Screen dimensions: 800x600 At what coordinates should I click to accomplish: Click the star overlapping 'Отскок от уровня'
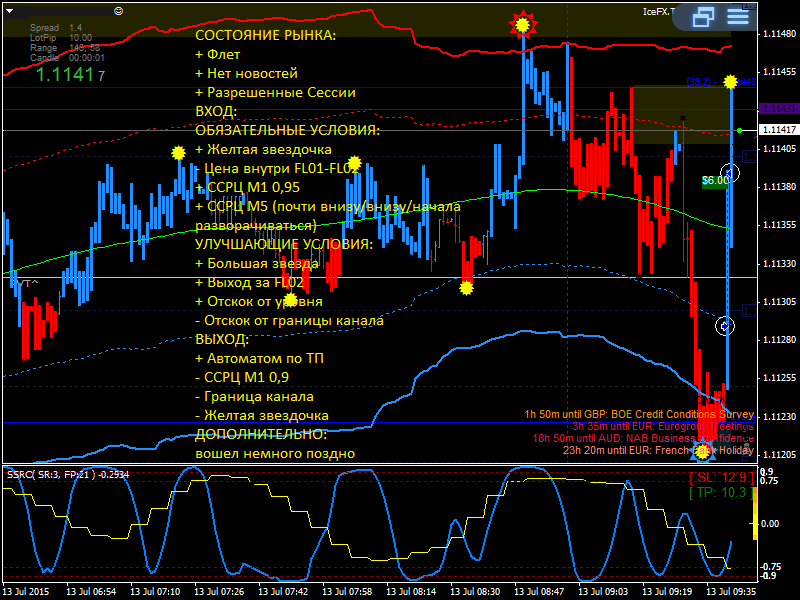pyautogui.click(x=290, y=299)
